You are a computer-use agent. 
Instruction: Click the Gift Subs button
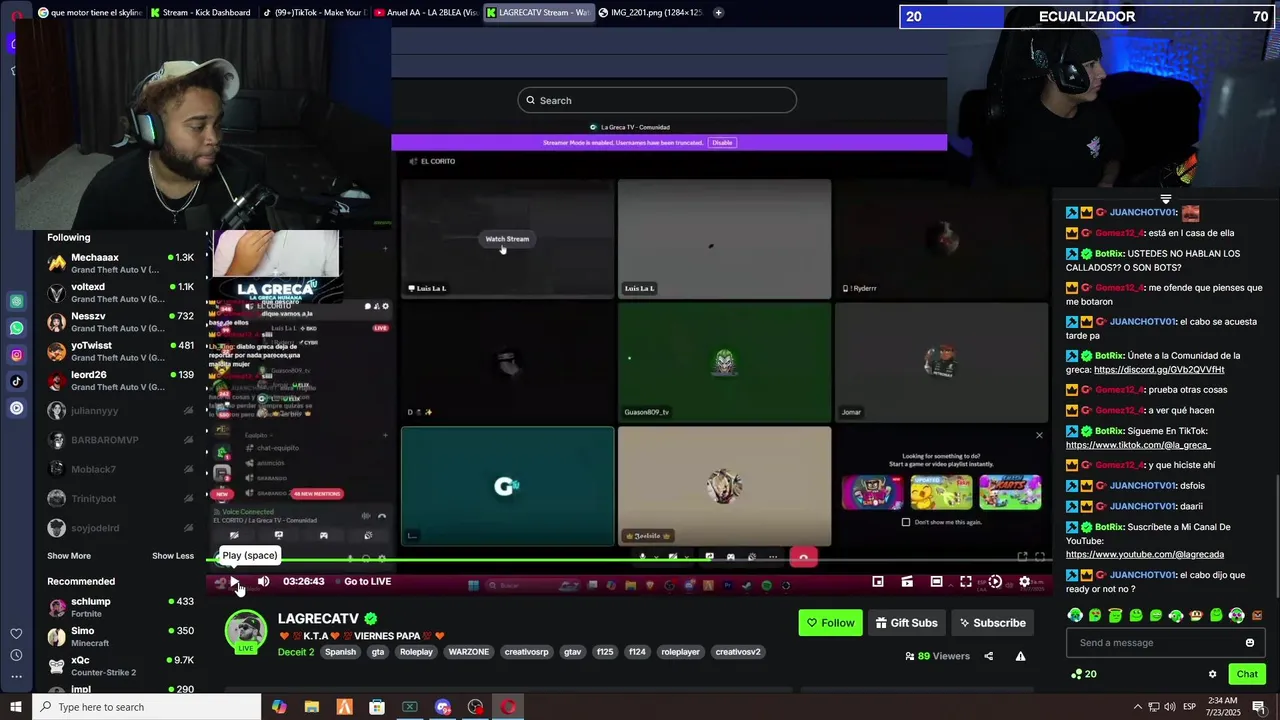[907, 623]
